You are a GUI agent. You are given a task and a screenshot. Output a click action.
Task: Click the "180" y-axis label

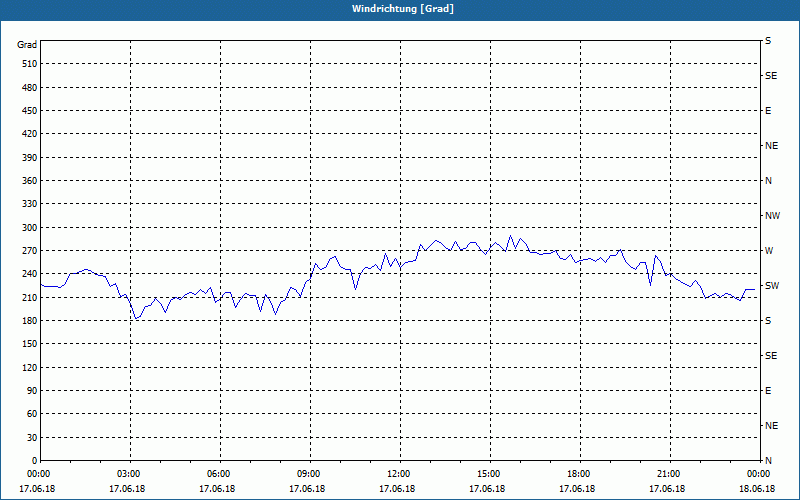[x=29, y=321]
